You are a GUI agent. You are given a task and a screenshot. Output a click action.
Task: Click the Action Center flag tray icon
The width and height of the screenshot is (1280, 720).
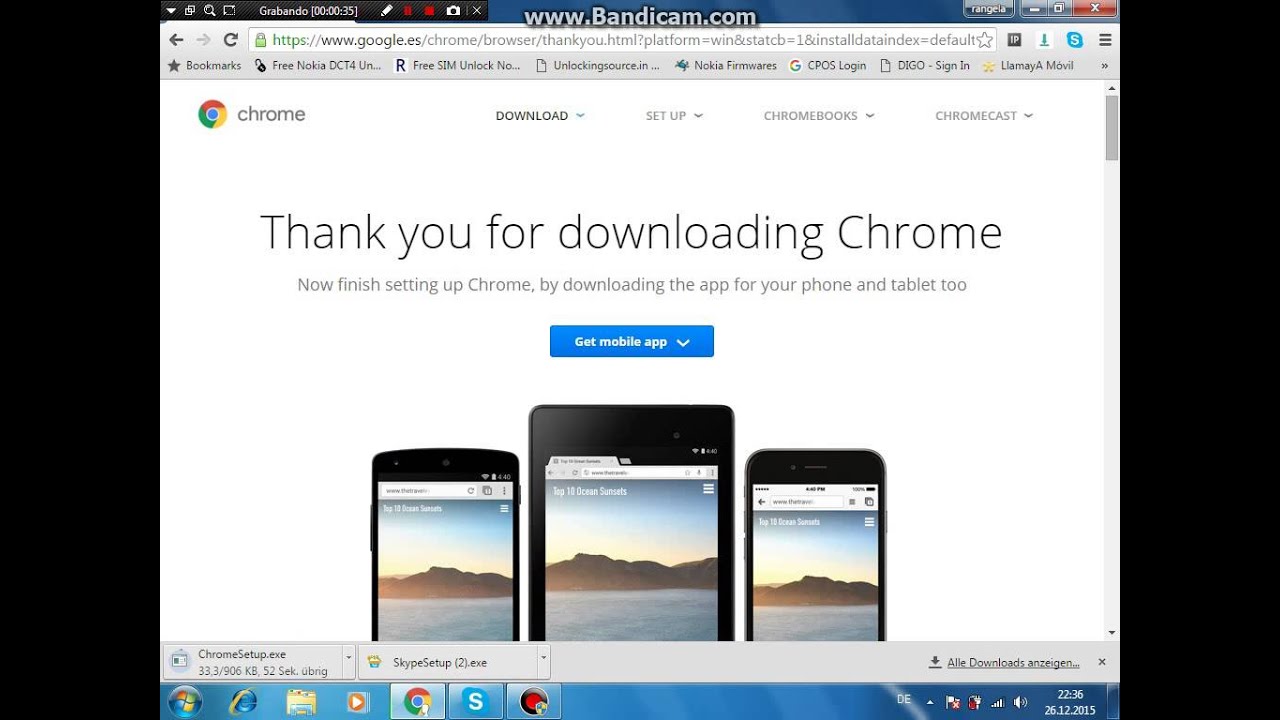(x=953, y=703)
